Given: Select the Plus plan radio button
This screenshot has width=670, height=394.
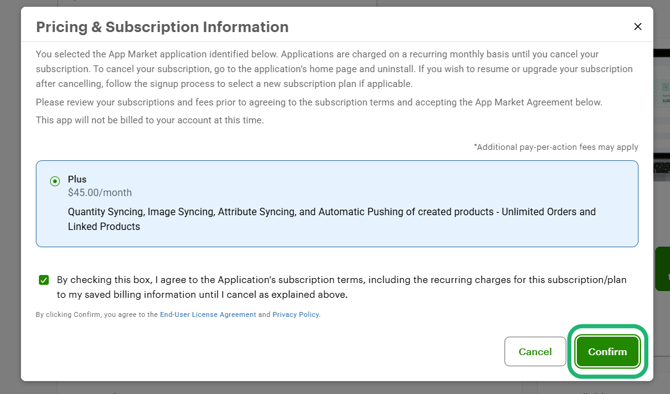Looking at the screenshot, I should [x=55, y=181].
